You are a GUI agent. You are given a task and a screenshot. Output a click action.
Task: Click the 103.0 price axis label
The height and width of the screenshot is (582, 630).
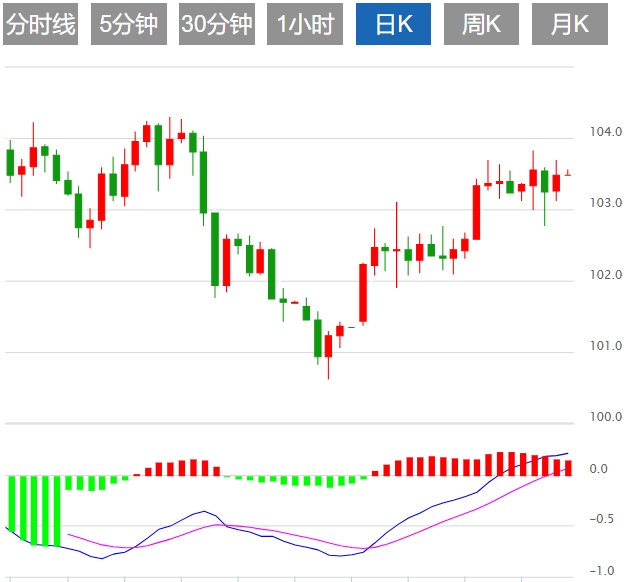[x=606, y=203]
